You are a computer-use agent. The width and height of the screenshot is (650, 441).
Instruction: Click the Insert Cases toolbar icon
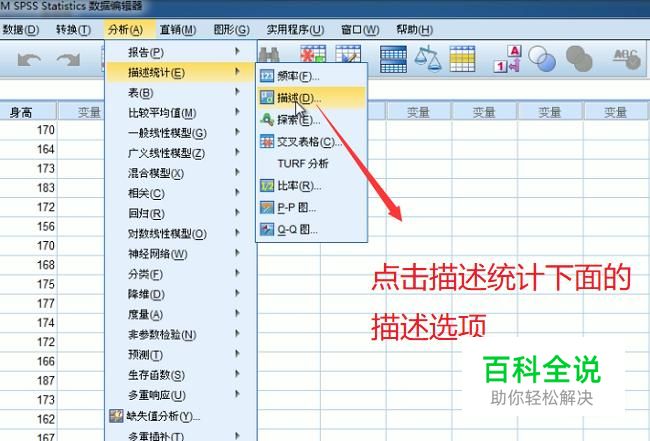[x=313, y=54]
